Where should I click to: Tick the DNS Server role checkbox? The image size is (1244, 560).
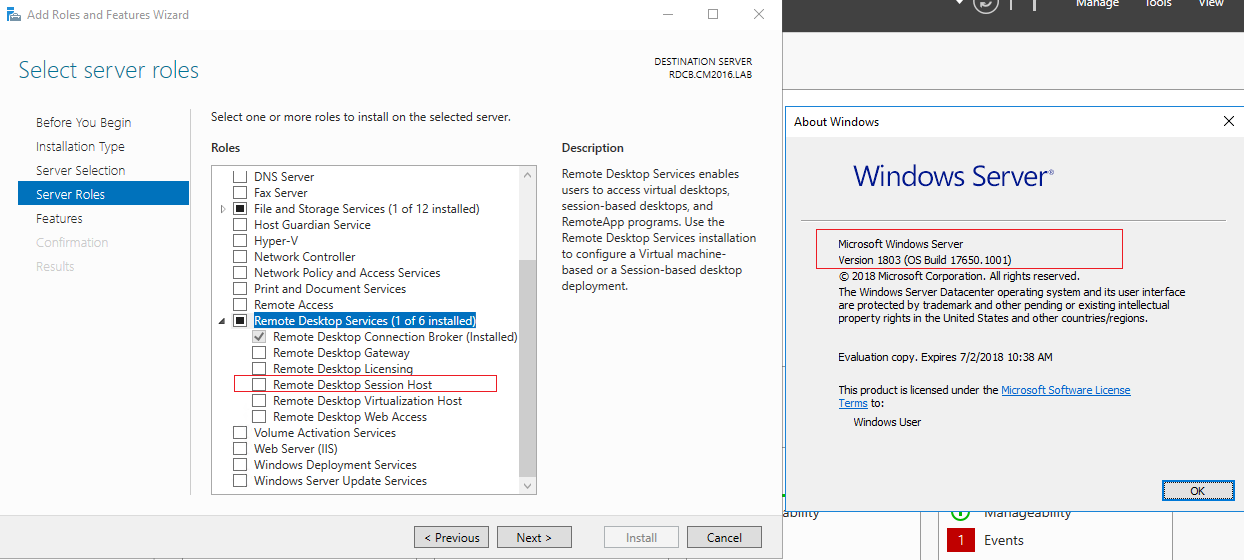(240, 177)
